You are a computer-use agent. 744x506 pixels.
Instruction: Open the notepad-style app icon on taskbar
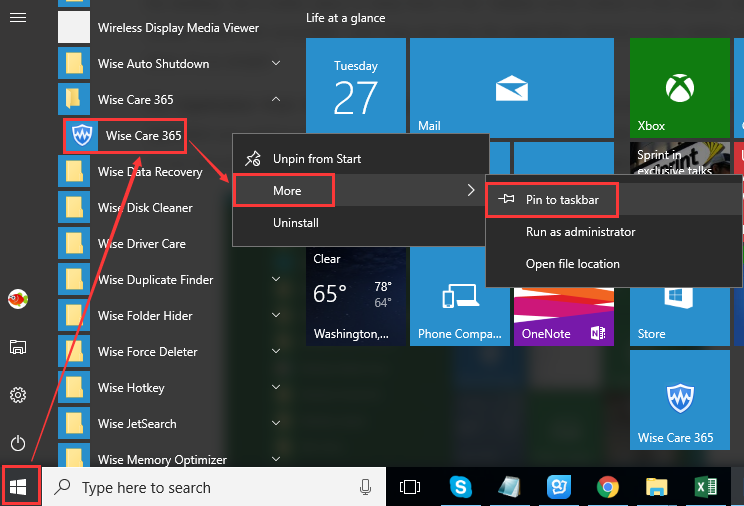pos(510,487)
